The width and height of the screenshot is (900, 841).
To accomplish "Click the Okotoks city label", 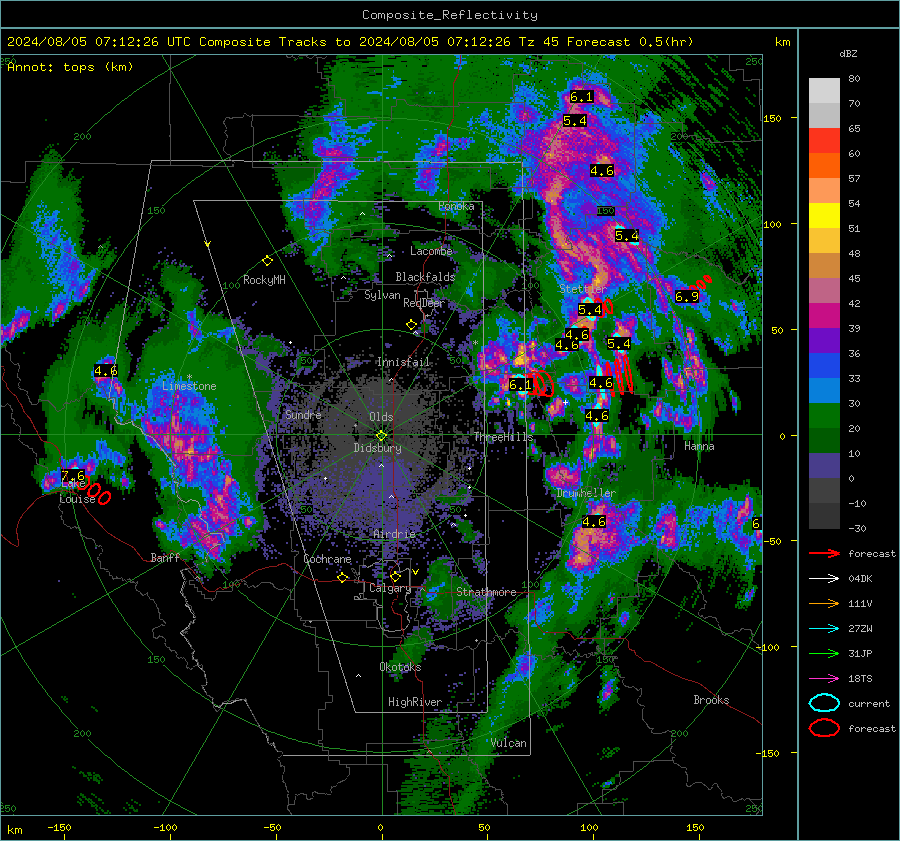I will 400,667.
